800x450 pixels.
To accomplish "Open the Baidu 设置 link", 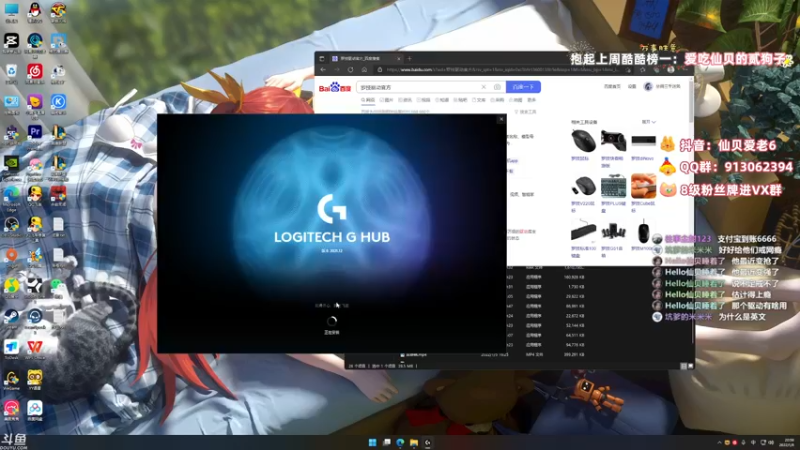I will (x=632, y=86).
